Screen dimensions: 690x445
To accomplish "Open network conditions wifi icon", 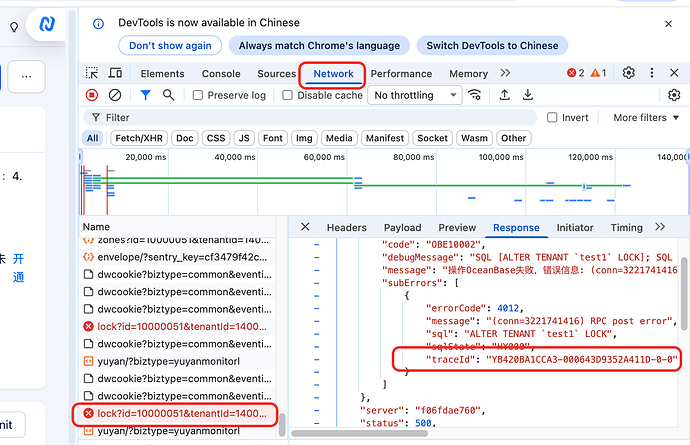I will pyautogui.click(x=475, y=95).
